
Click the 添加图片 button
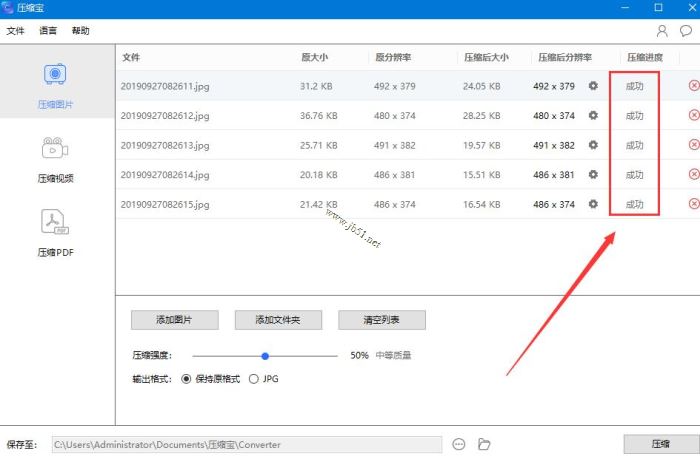click(175, 320)
